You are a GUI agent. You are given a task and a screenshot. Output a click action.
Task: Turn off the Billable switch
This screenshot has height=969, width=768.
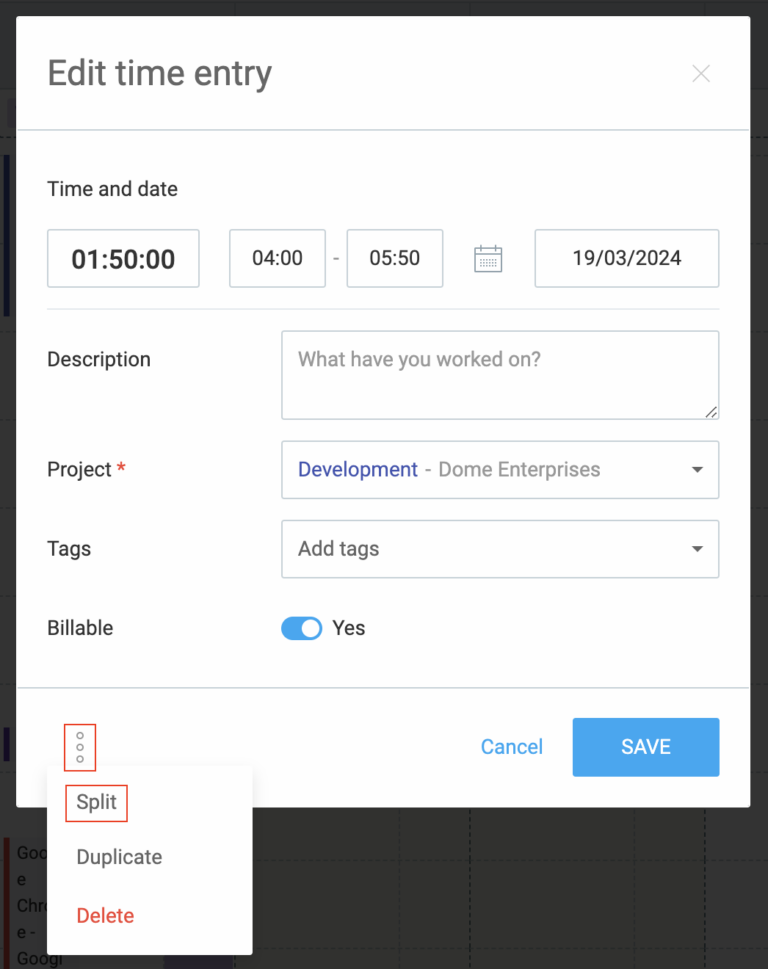tap(302, 628)
